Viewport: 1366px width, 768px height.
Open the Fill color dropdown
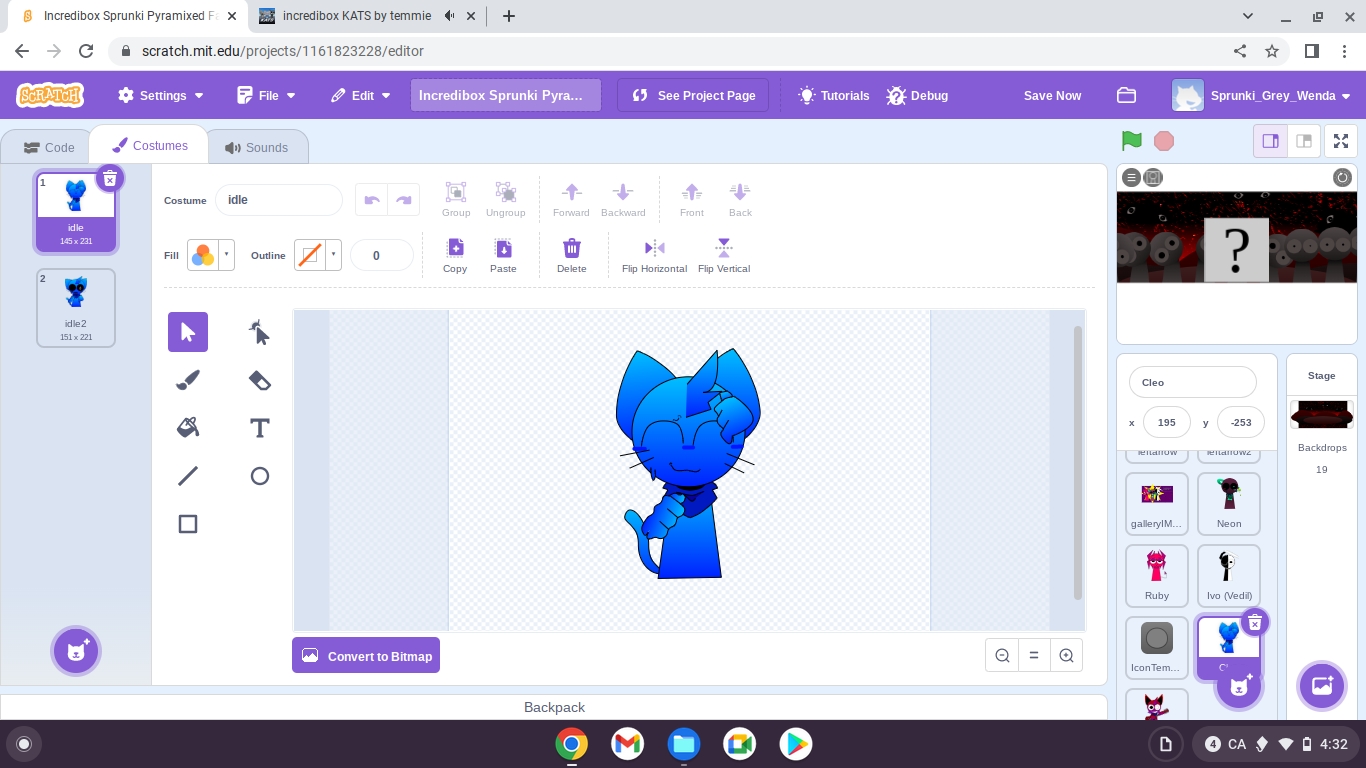pyautogui.click(x=227, y=255)
